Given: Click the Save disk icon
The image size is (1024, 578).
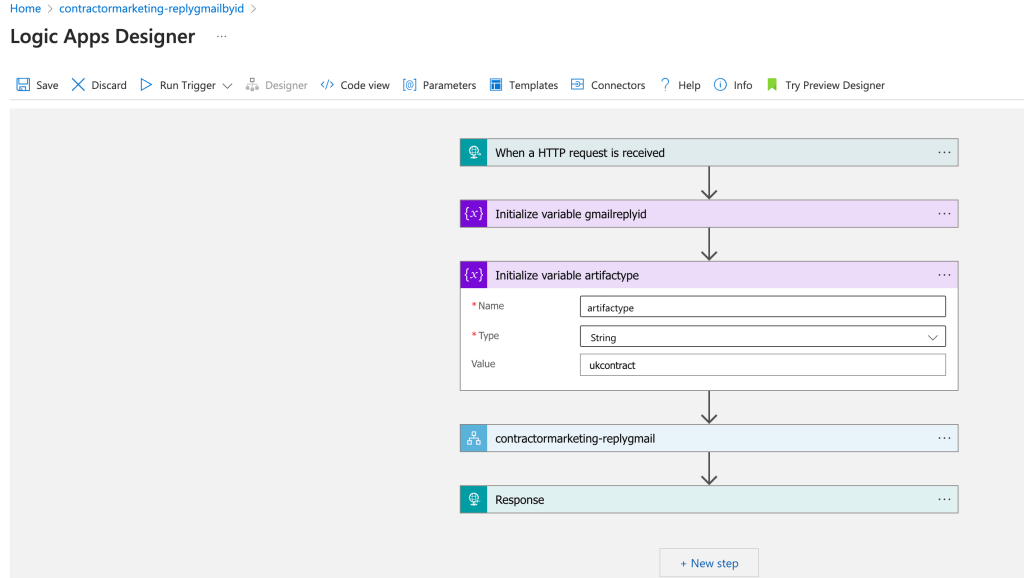Looking at the screenshot, I should click(x=24, y=85).
